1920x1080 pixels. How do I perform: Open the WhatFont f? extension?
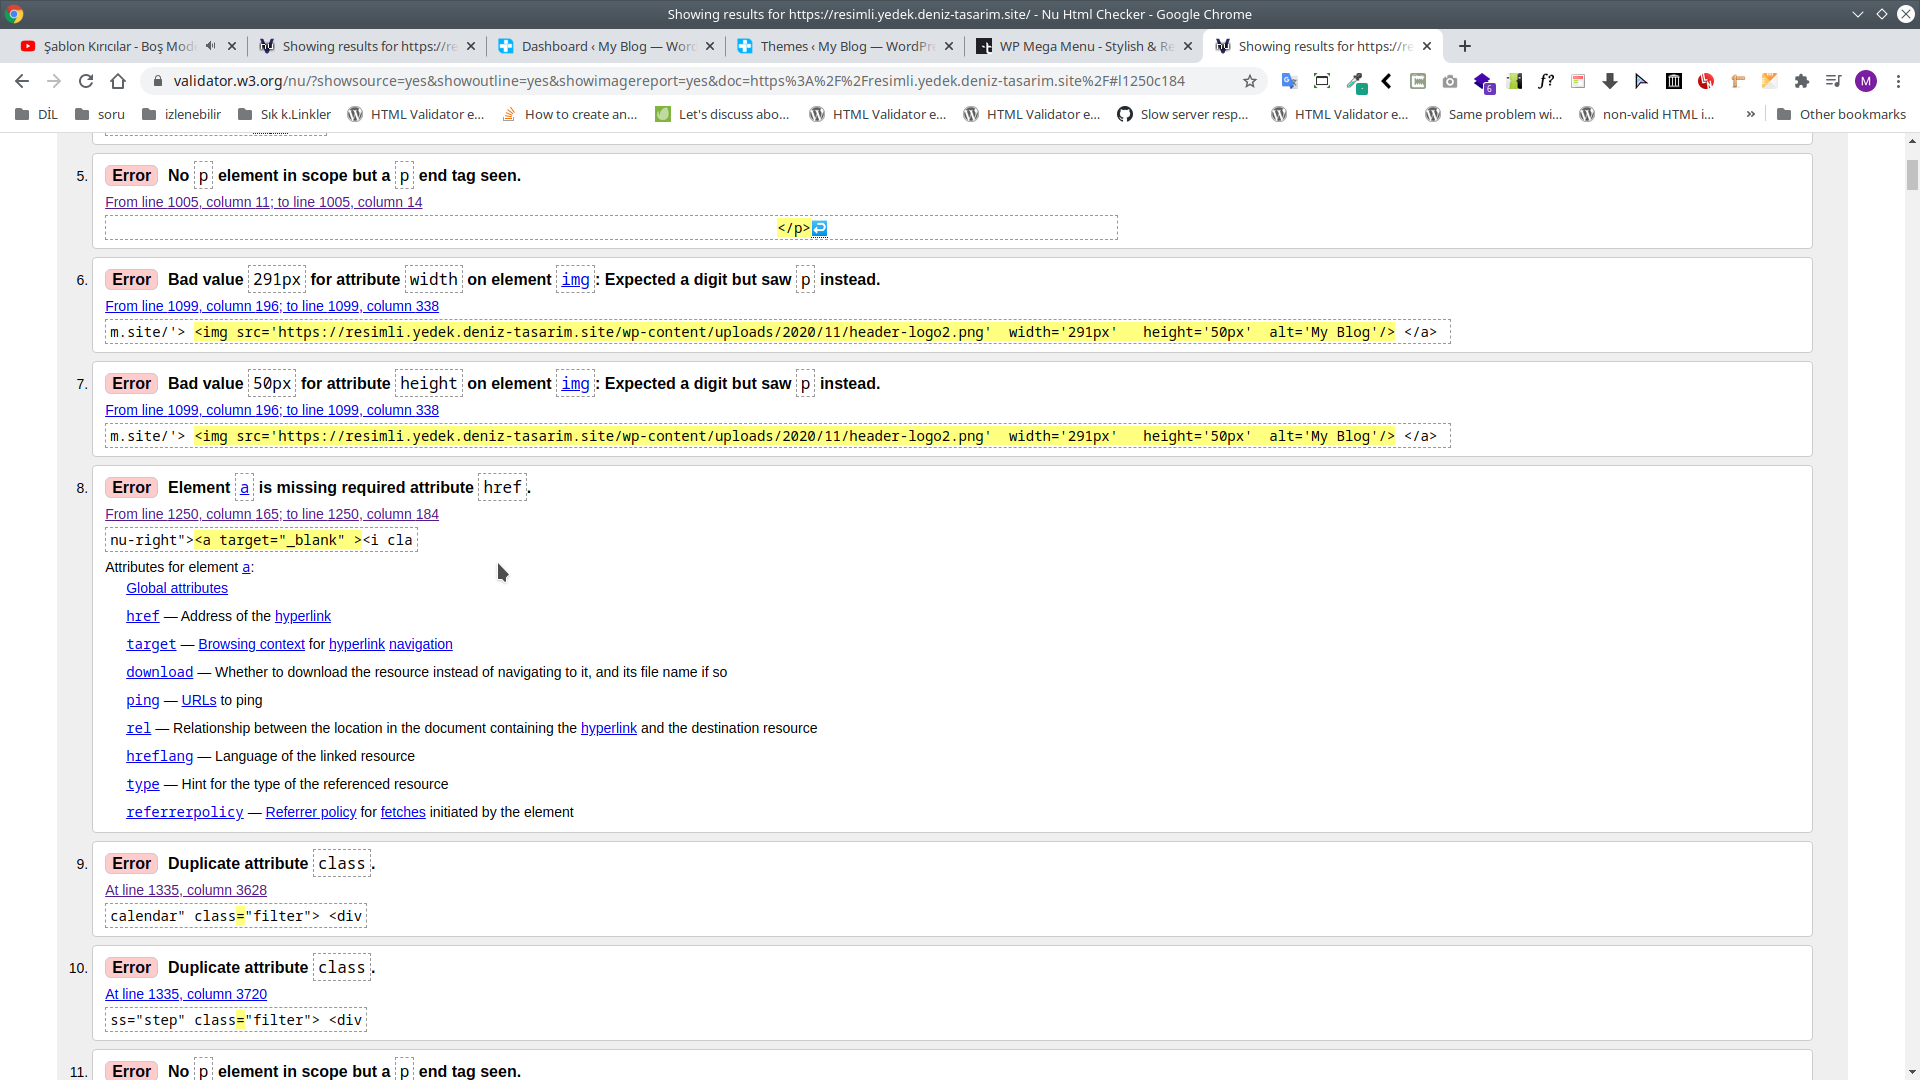pos(1546,81)
